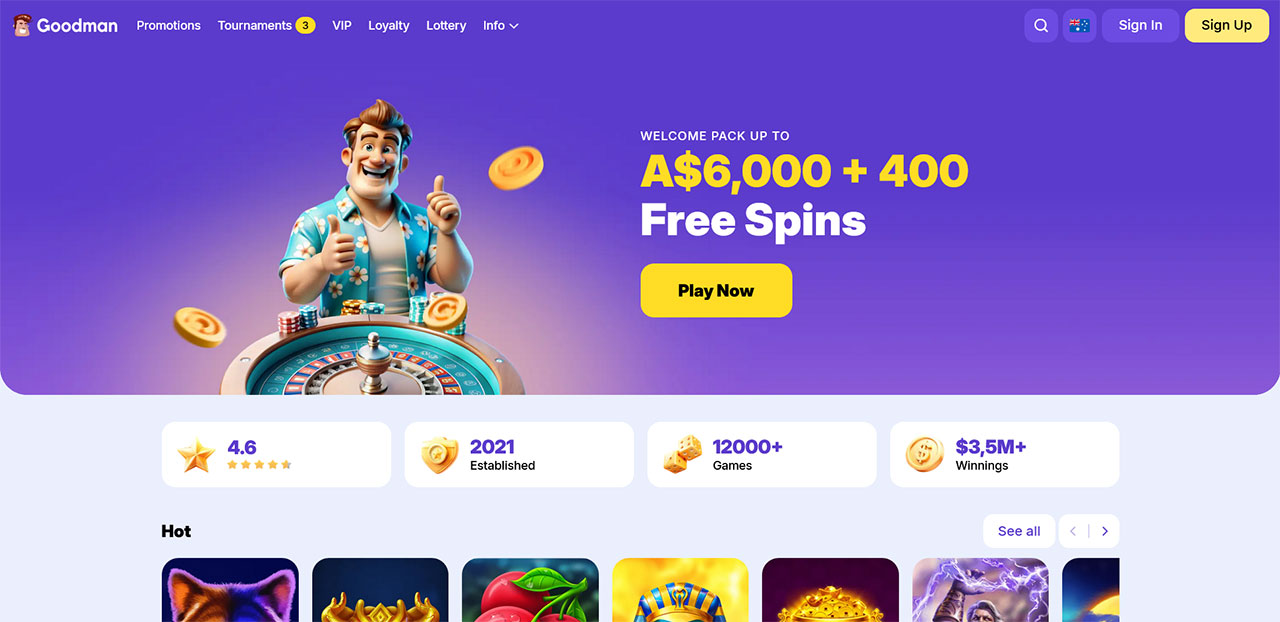
Task: Click See all Hot games
Action: [1019, 531]
